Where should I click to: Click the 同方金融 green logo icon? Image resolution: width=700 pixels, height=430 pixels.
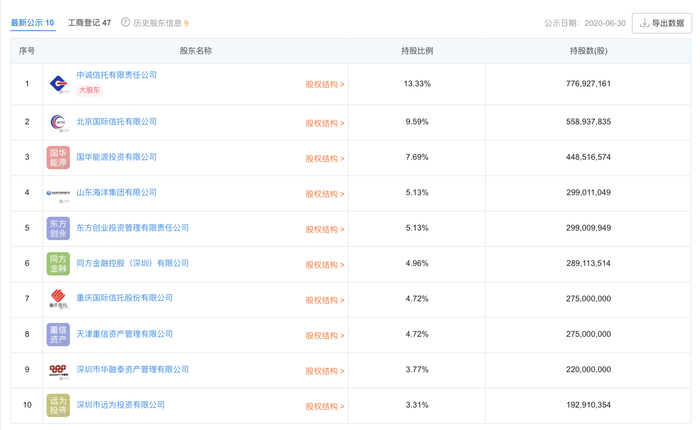(x=58, y=263)
